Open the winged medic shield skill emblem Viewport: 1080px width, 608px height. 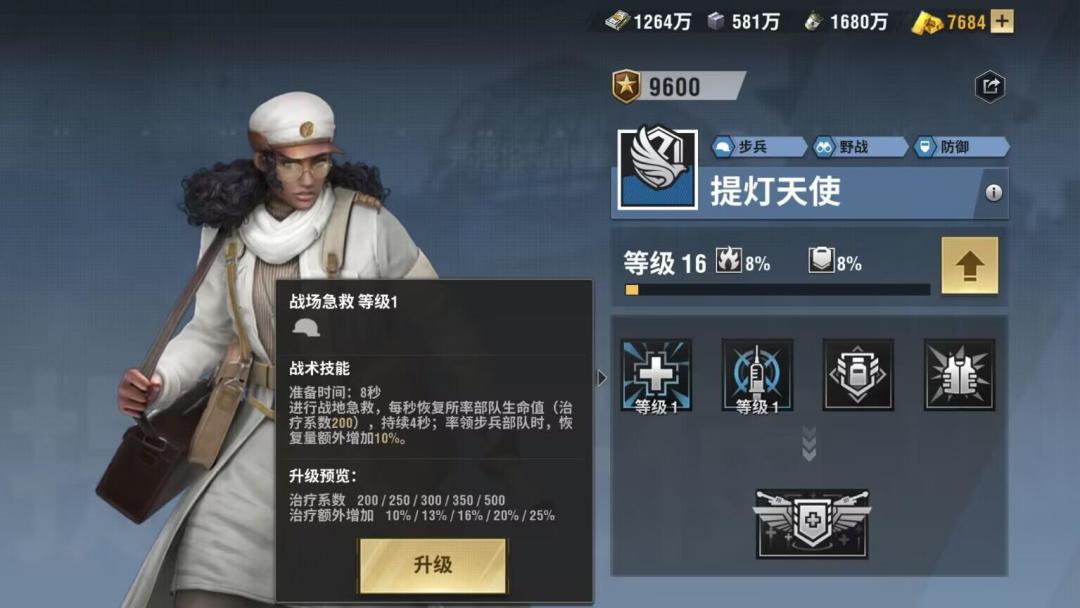(812, 523)
